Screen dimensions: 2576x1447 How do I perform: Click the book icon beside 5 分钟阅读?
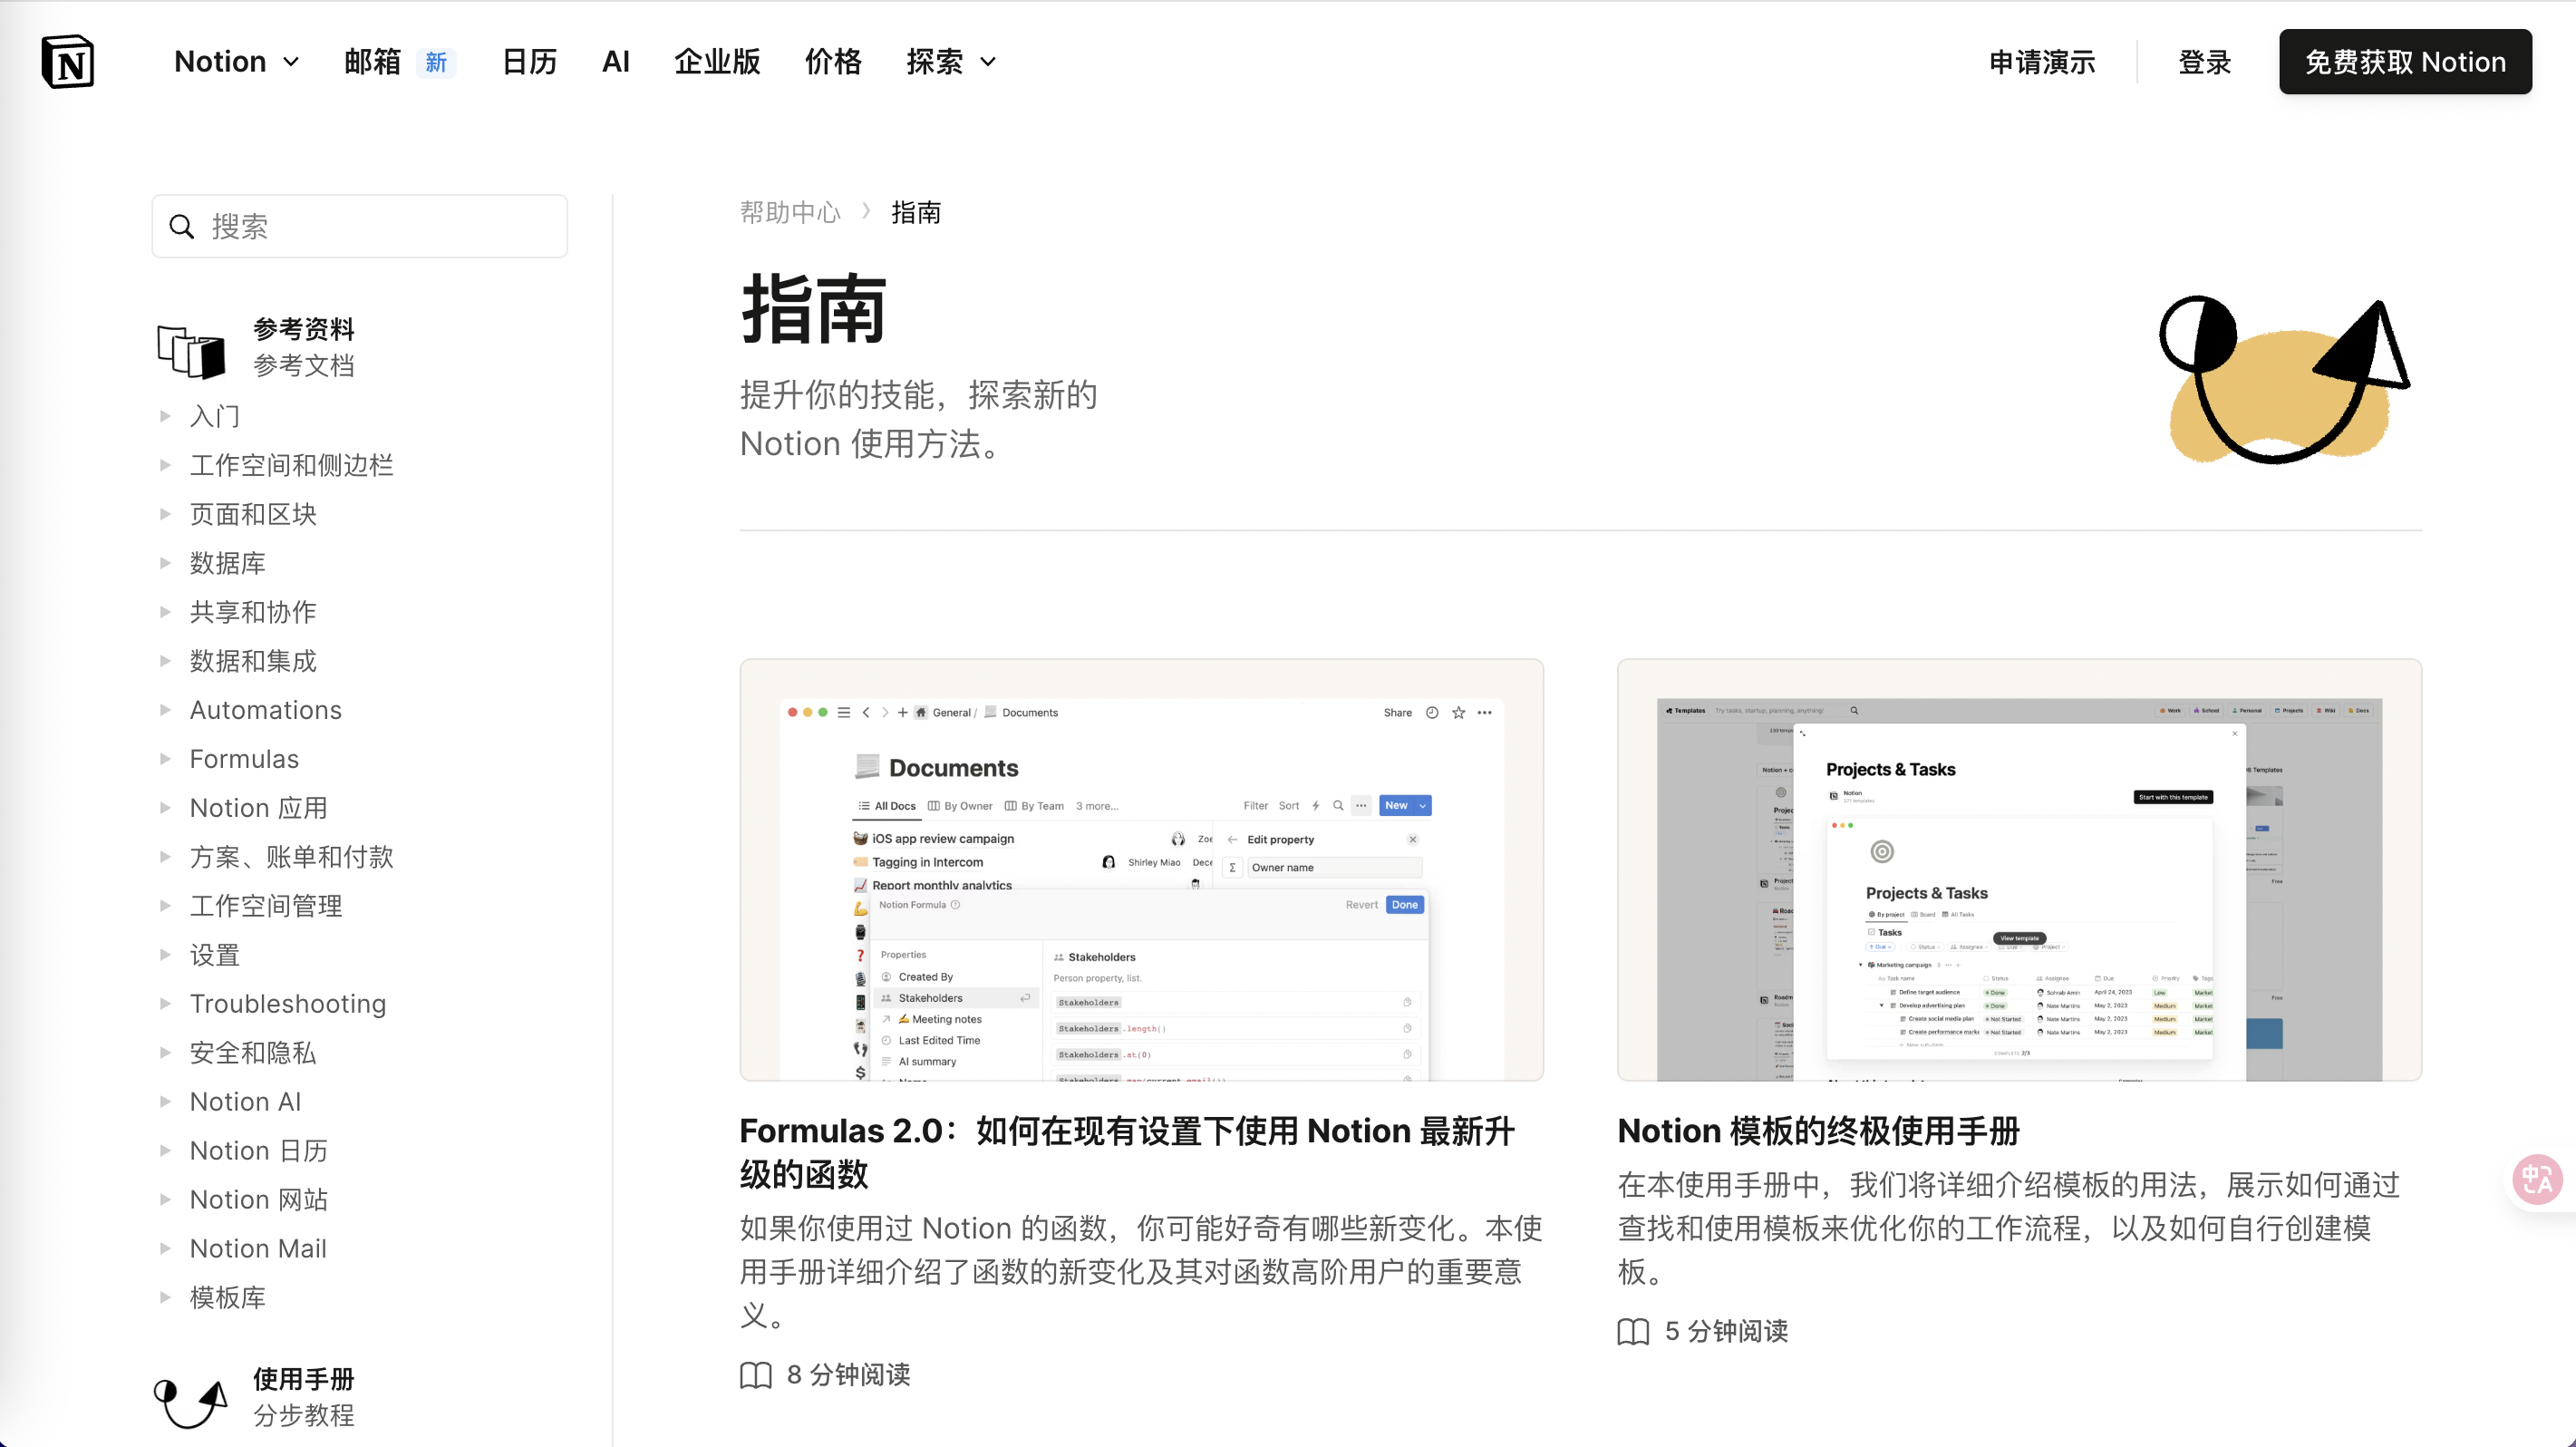click(1633, 1332)
